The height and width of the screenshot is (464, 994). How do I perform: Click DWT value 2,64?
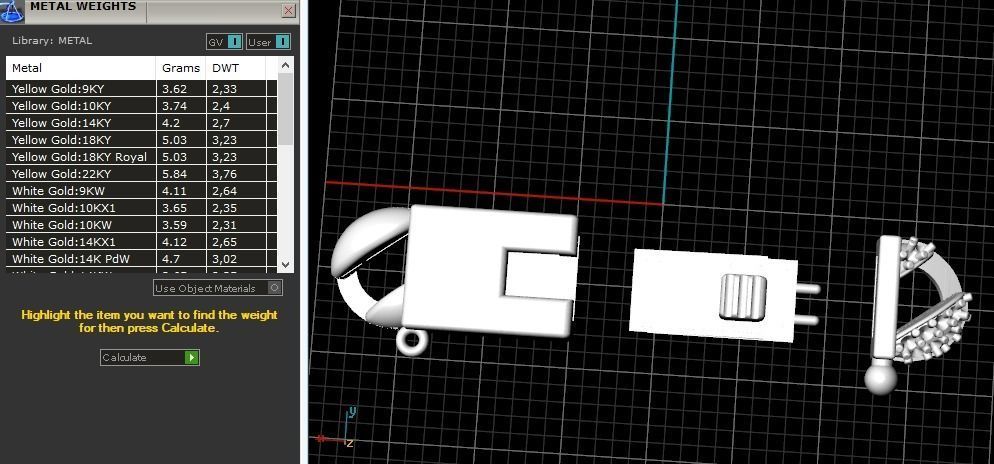224,191
